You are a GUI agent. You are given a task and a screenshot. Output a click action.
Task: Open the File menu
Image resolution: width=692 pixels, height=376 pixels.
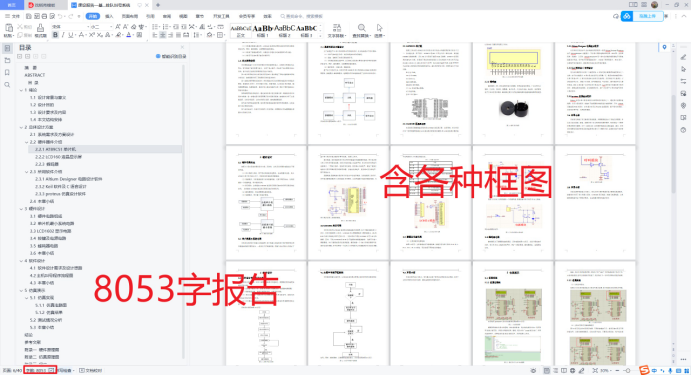click(12, 16)
